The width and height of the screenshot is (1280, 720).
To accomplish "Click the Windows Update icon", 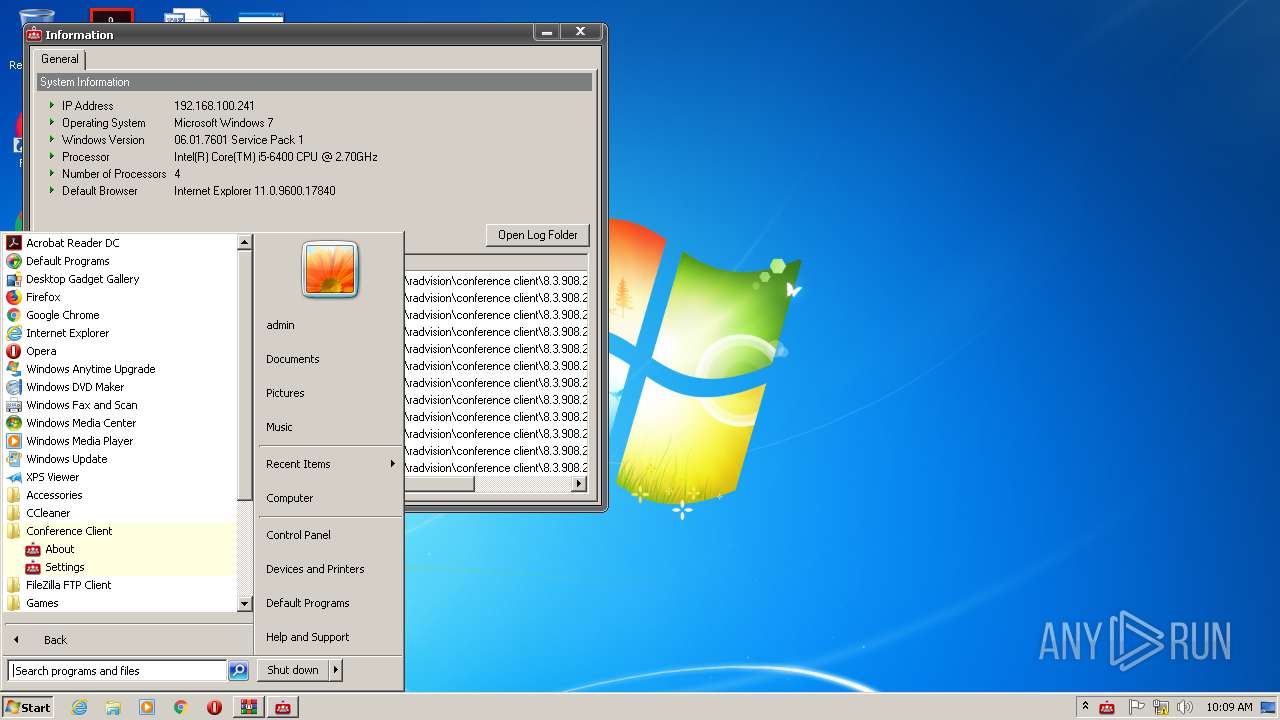I will 14,459.
